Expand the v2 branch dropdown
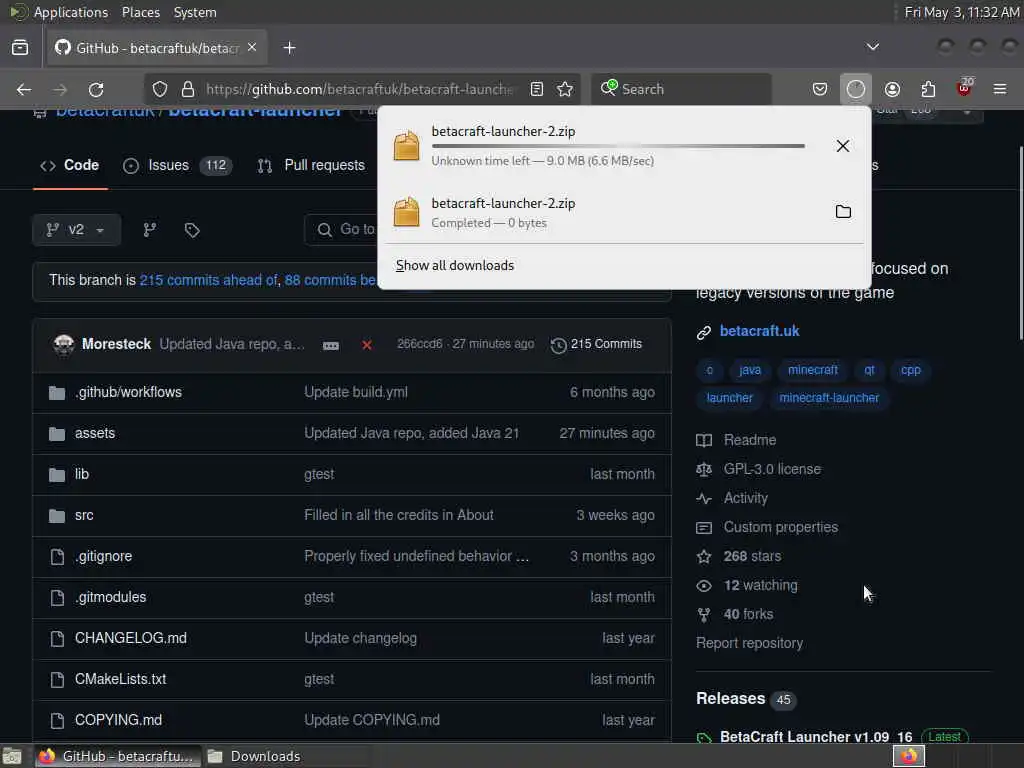1024x768 pixels. click(76, 230)
